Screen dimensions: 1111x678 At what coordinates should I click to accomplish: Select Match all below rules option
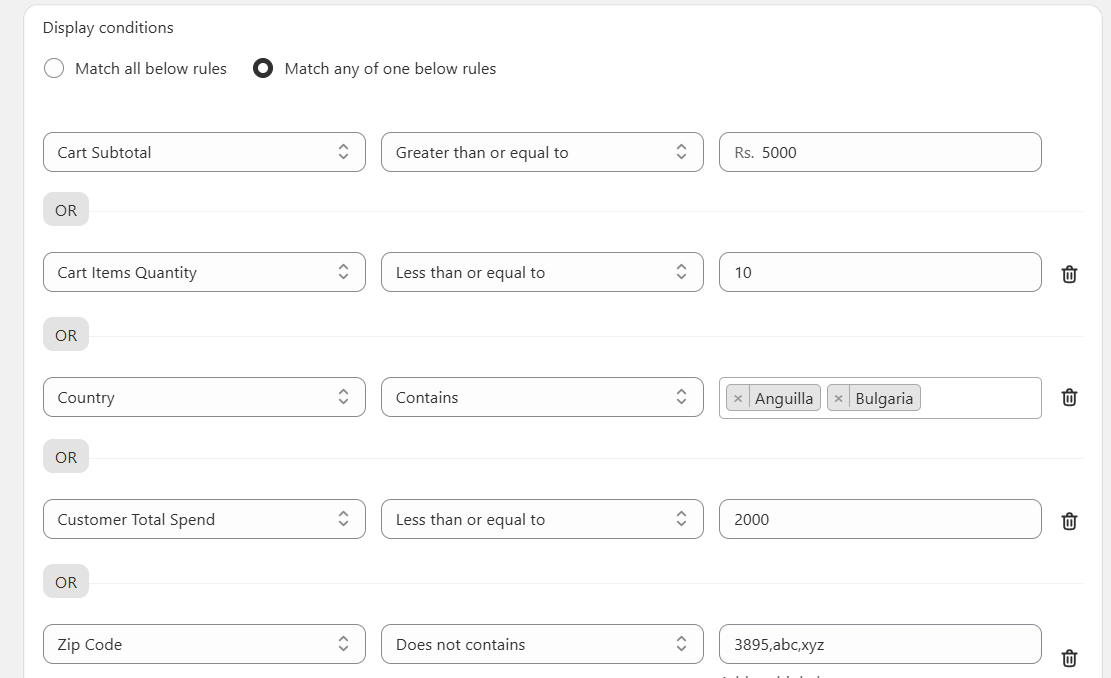[55, 69]
